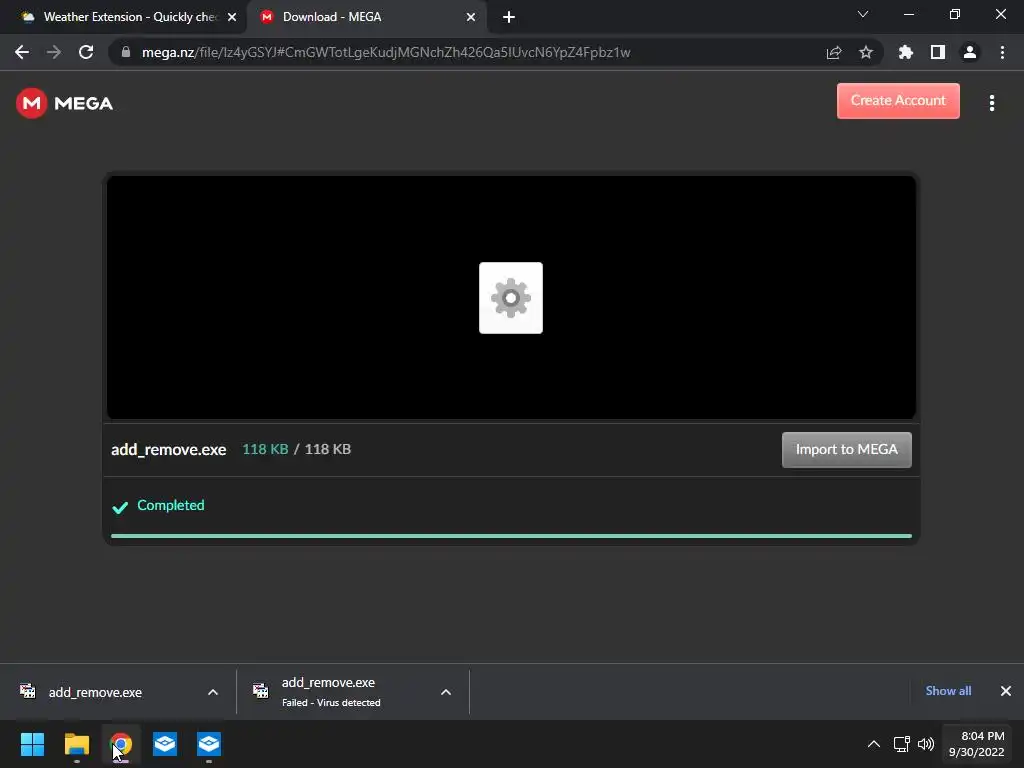Viewport: 1024px width, 768px height.
Task: Show hidden system tray icons
Action: (x=874, y=744)
